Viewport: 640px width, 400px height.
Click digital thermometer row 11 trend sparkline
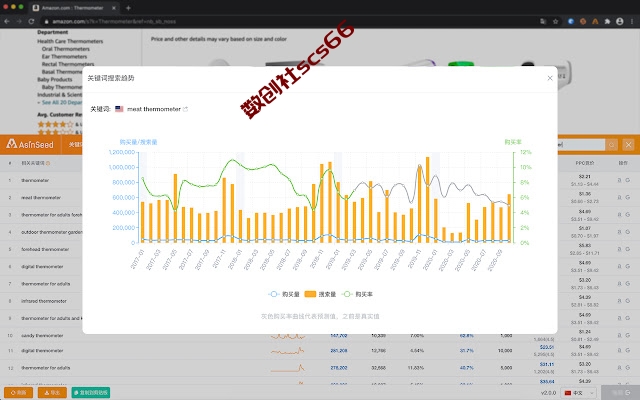point(288,351)
